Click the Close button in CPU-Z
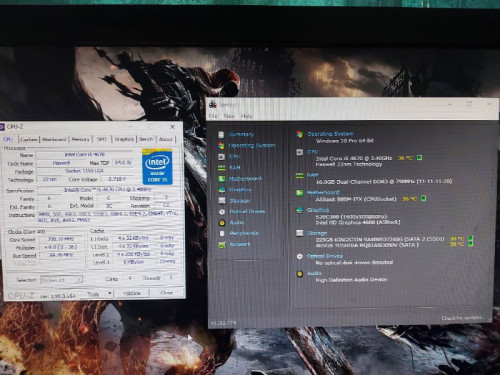This screenshot has width=500, height=375. tap(166, 293)
